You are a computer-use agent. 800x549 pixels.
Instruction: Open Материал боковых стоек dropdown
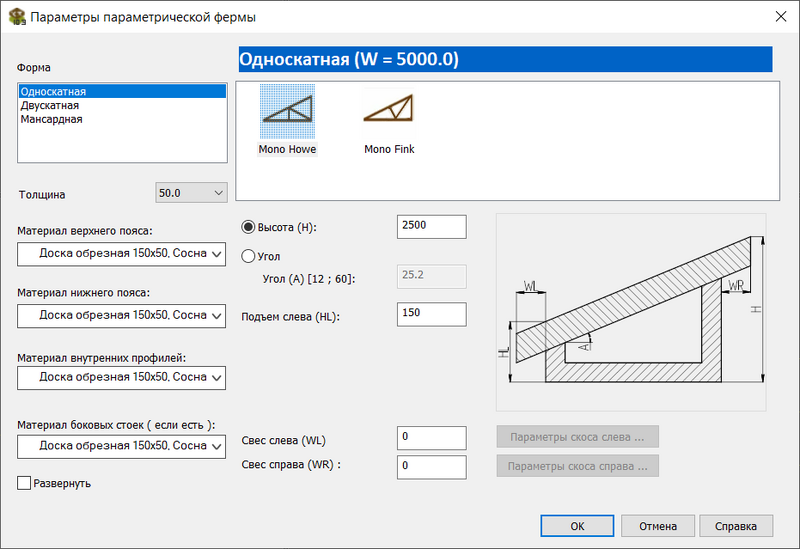click(121, 446)
